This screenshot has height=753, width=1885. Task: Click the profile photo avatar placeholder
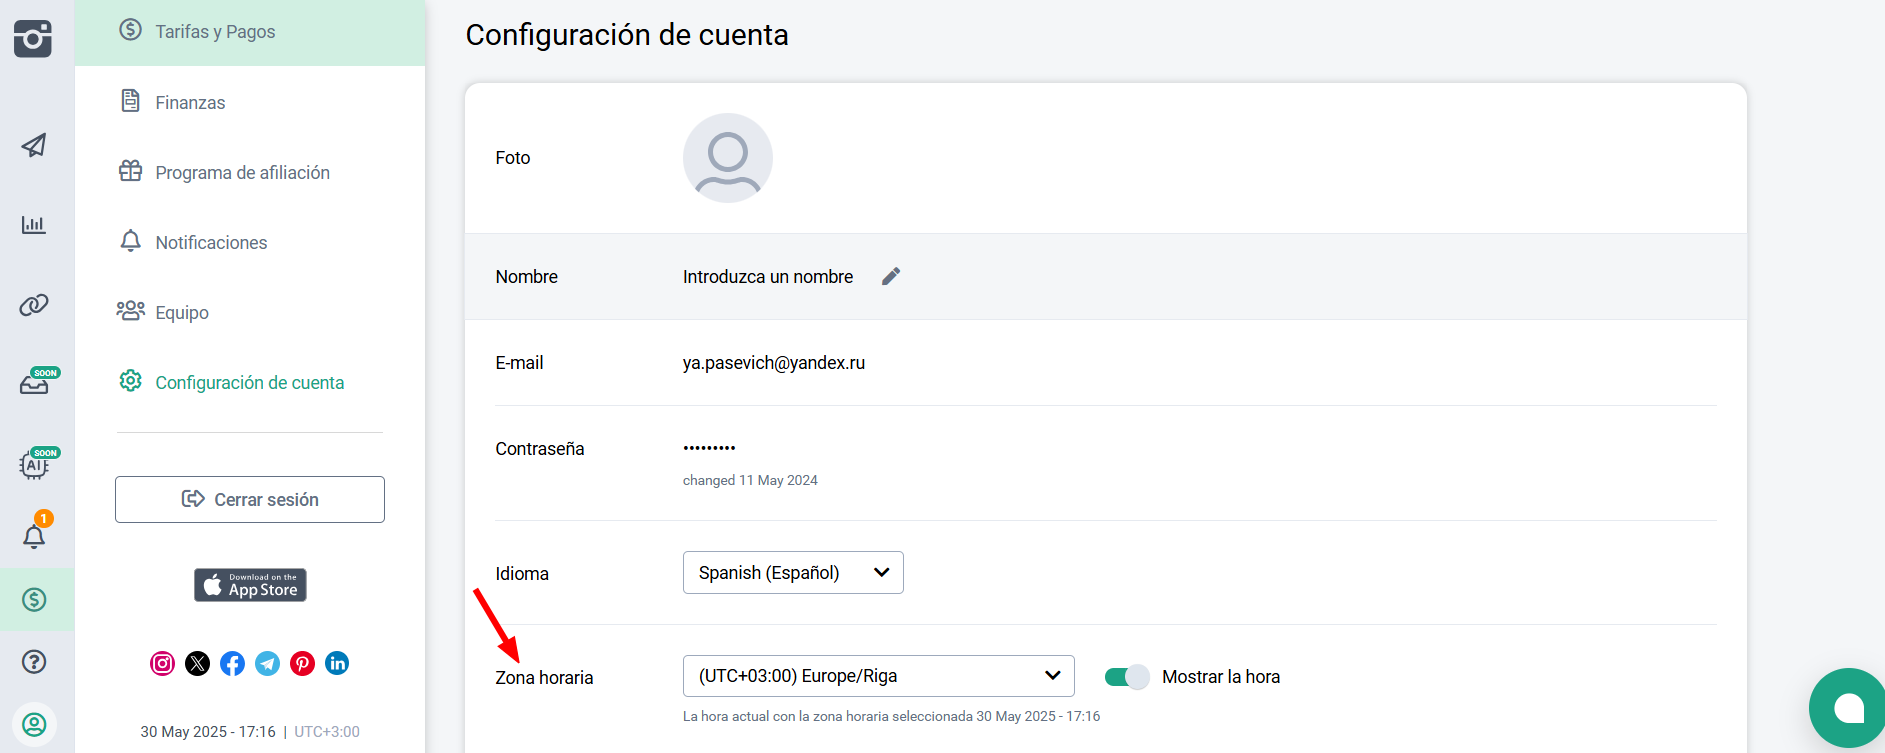(727, 158)
